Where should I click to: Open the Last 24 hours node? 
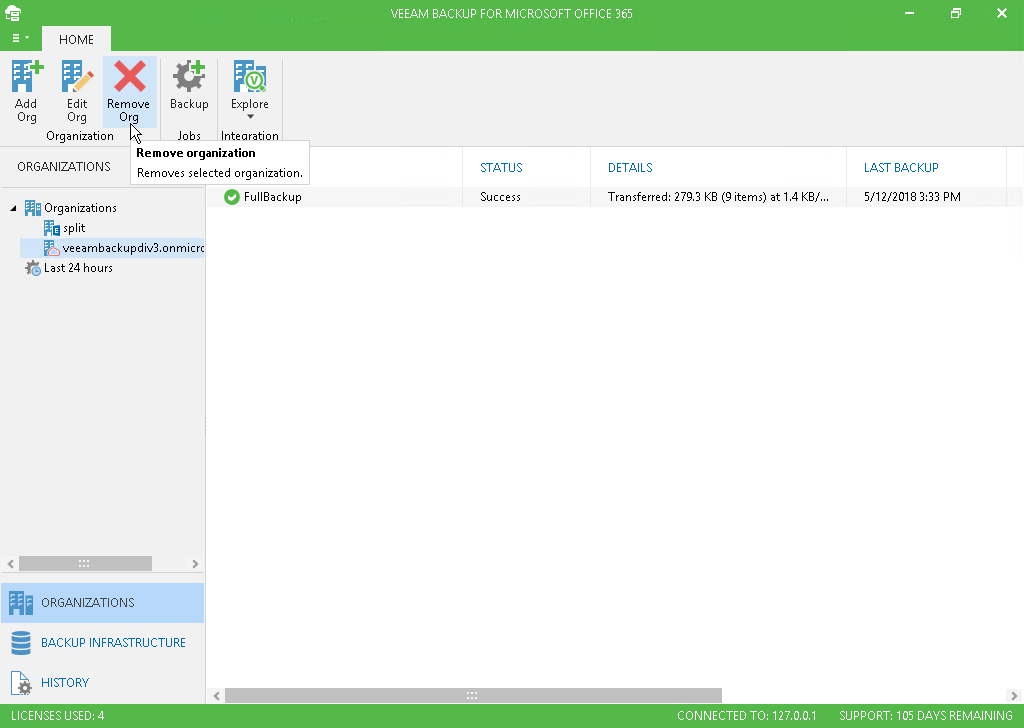point(78,268)
